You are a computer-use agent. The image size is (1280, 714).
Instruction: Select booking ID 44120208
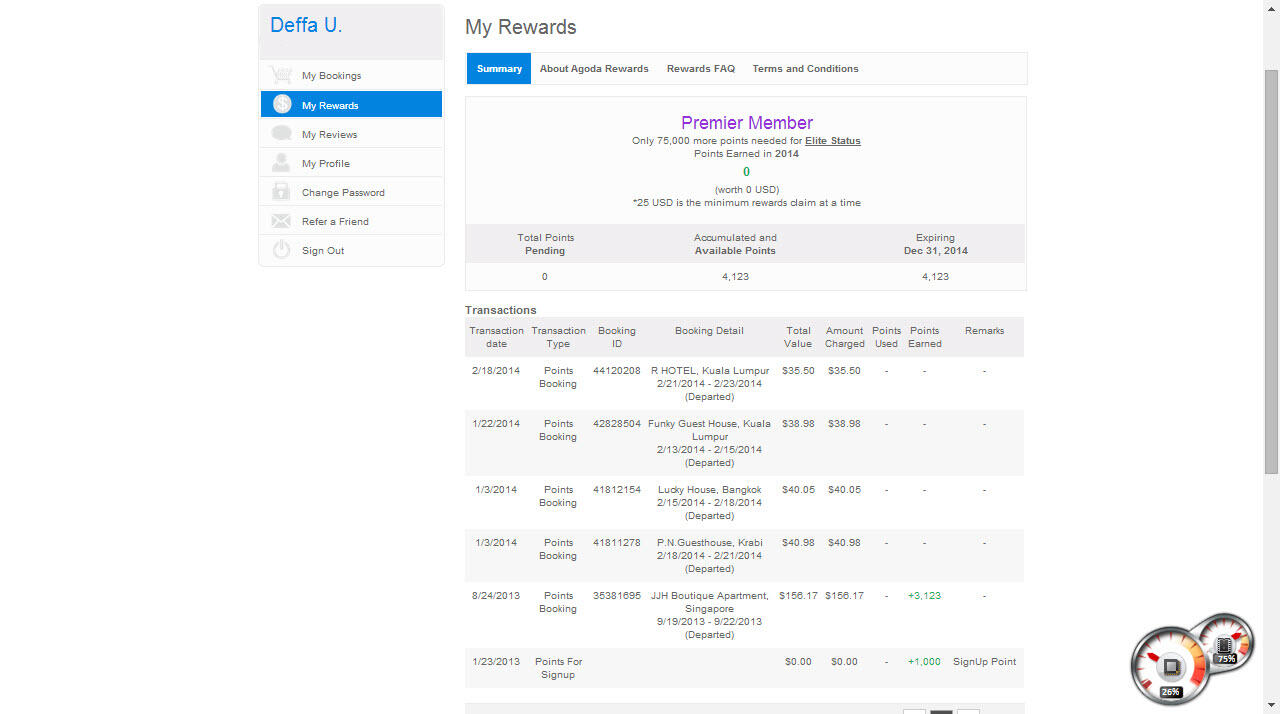pyautogui.click(x=617, y=370)
